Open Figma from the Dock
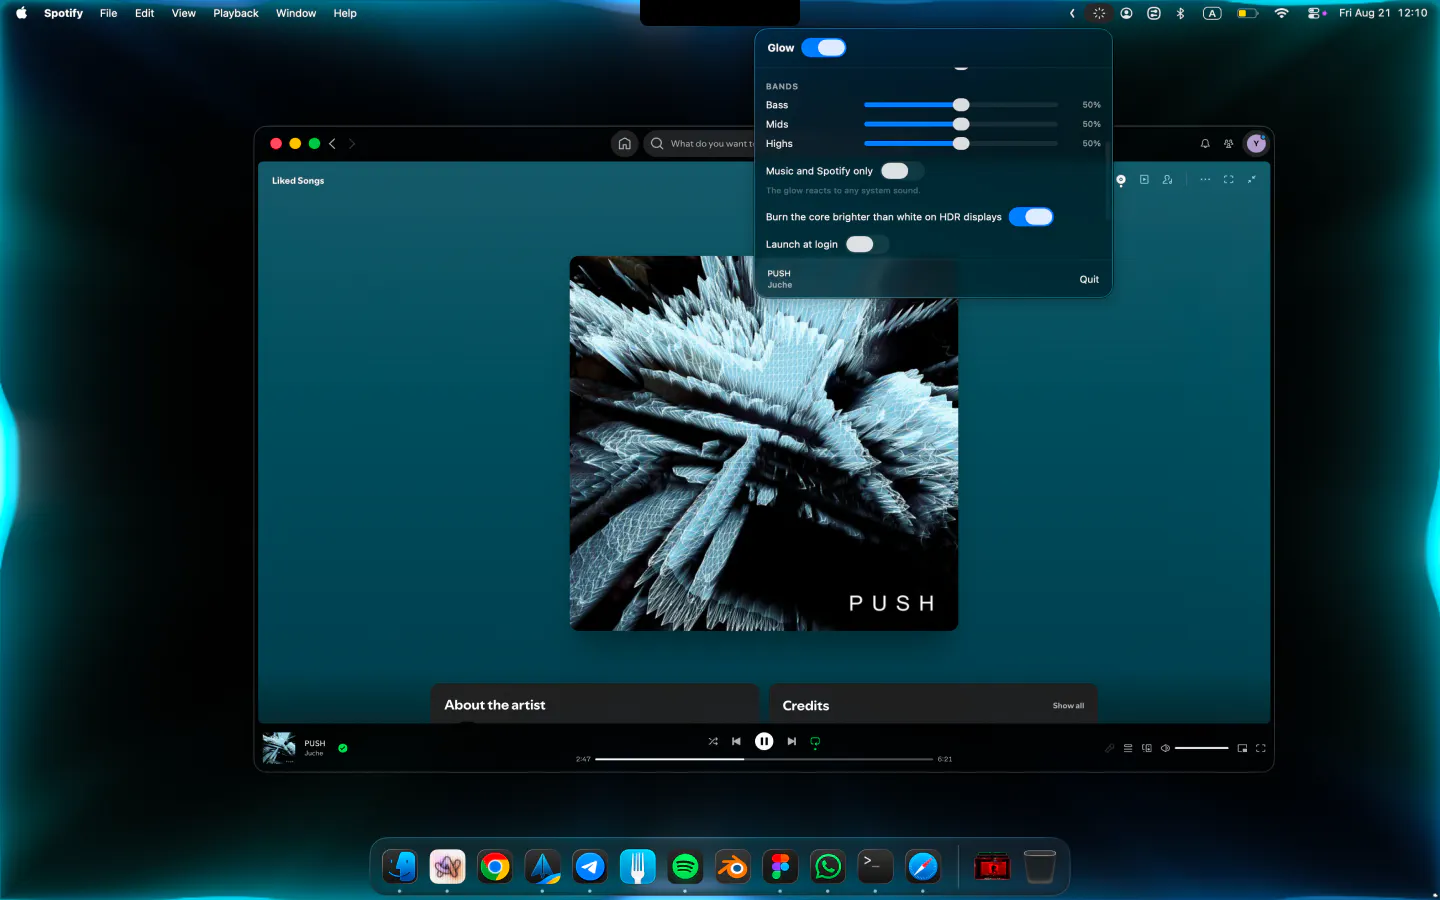This screenshot has height=900, width=1440. (x=780, y=866)
